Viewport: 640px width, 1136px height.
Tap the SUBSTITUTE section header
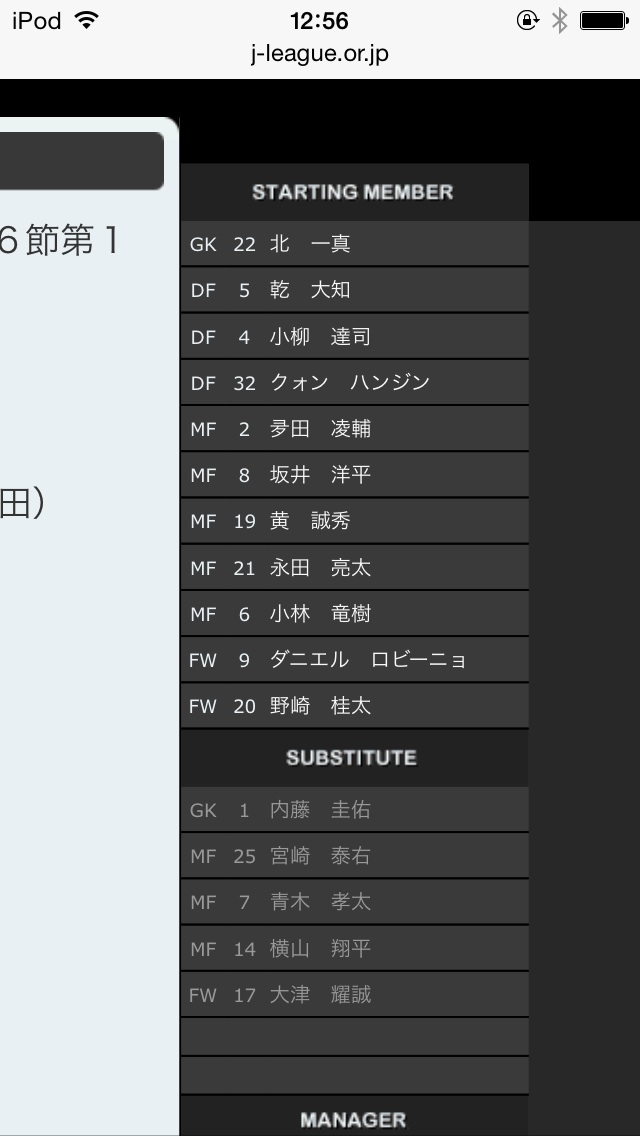click(x=352, y=758)
